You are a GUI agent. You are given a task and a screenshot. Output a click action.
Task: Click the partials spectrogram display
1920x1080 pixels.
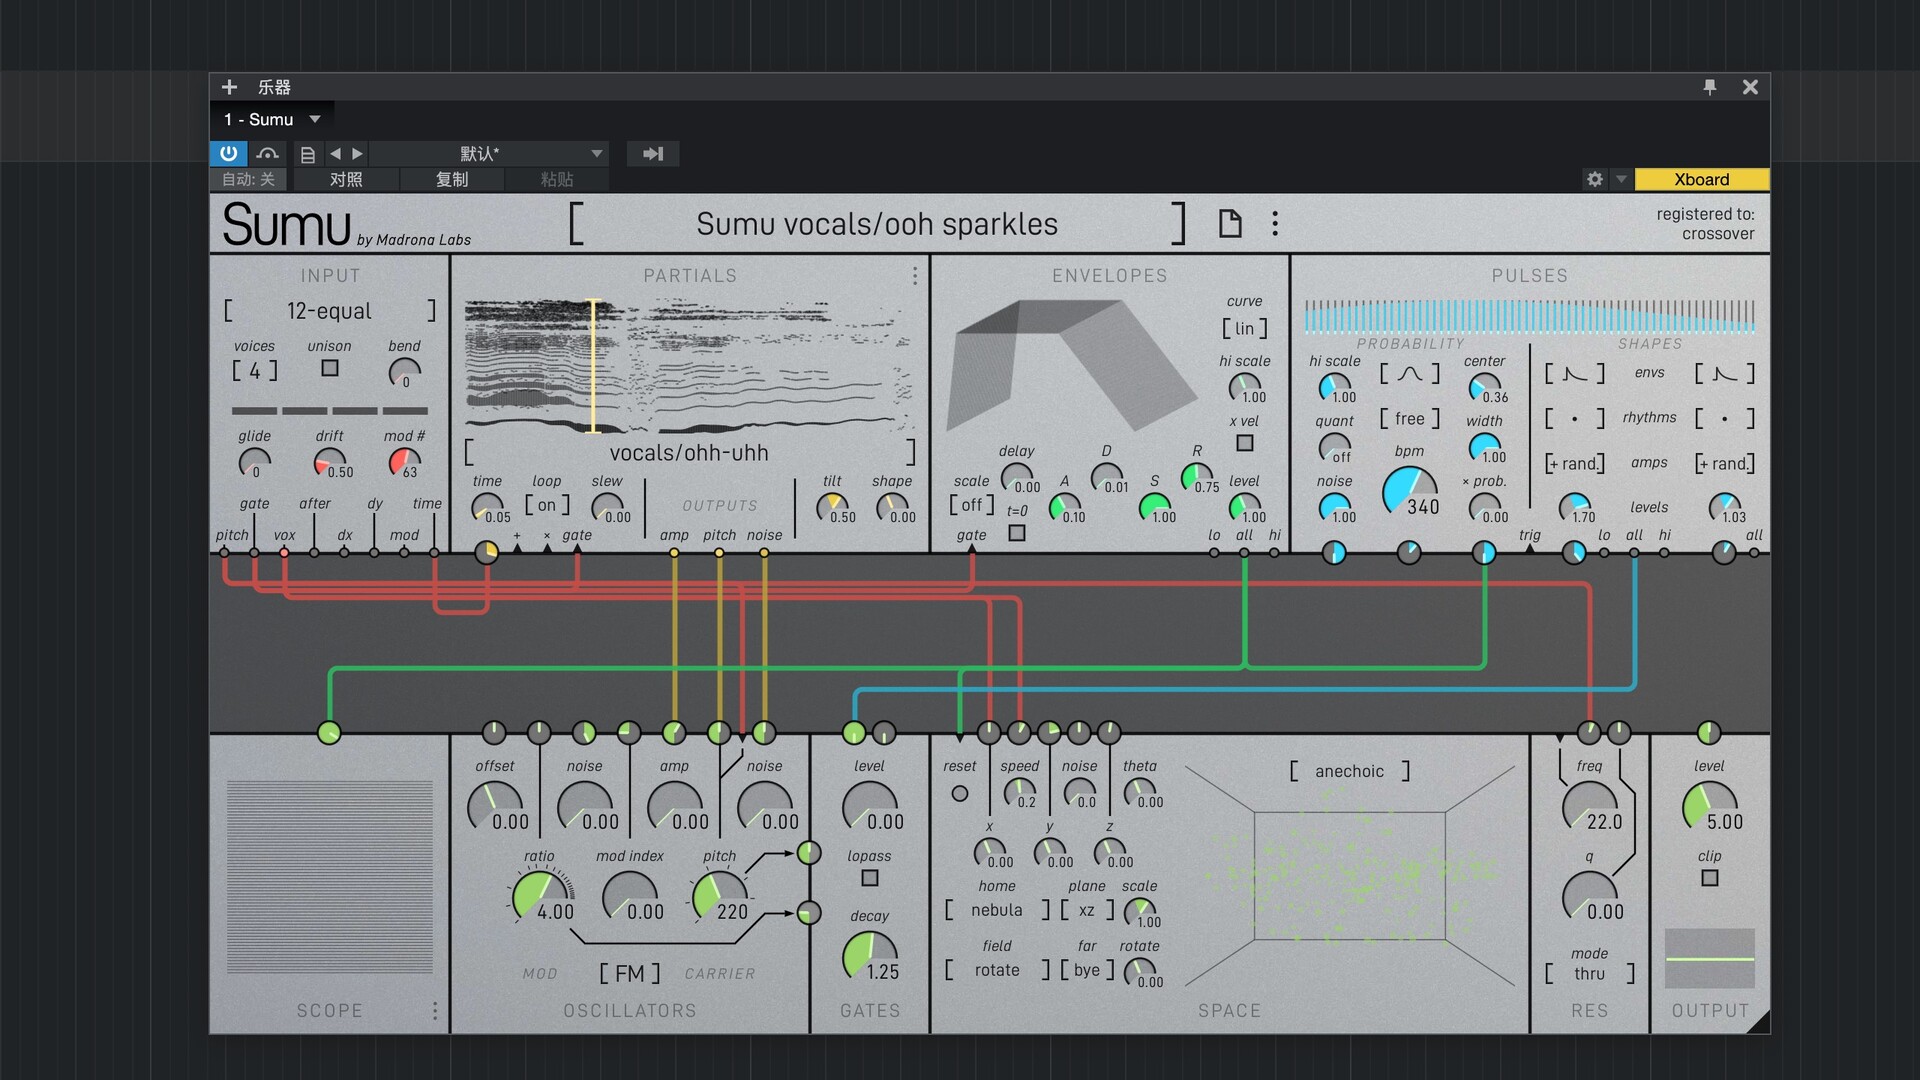tap(689, 366)
